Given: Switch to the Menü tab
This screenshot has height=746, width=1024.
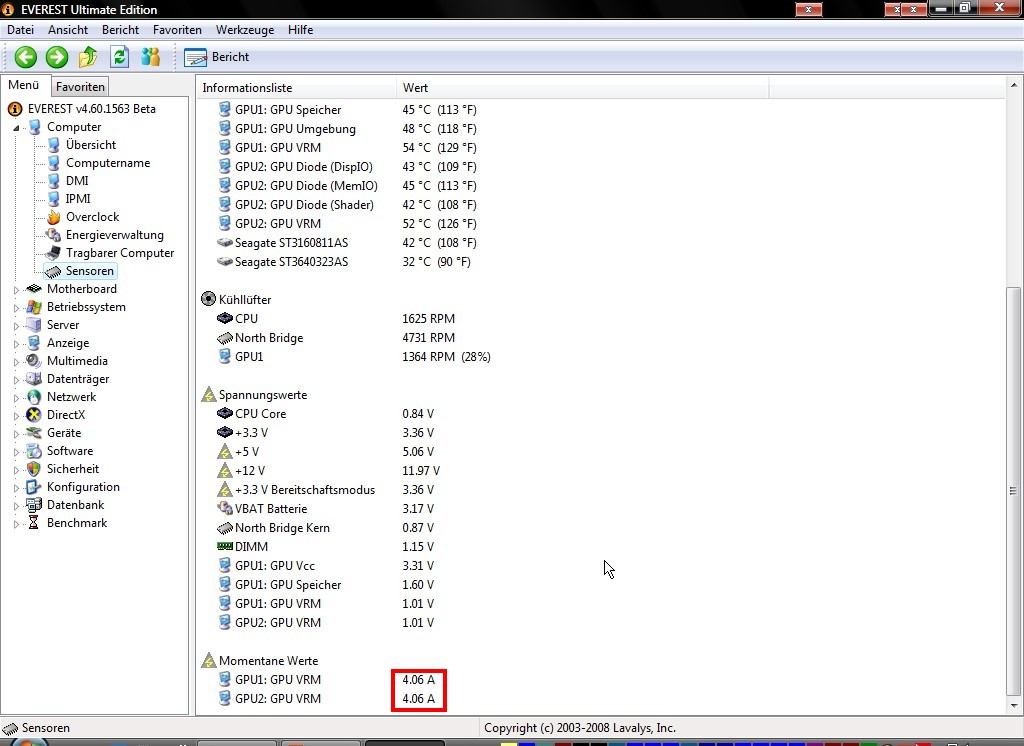Looking at the screenshot, I should tap(24, 85).
